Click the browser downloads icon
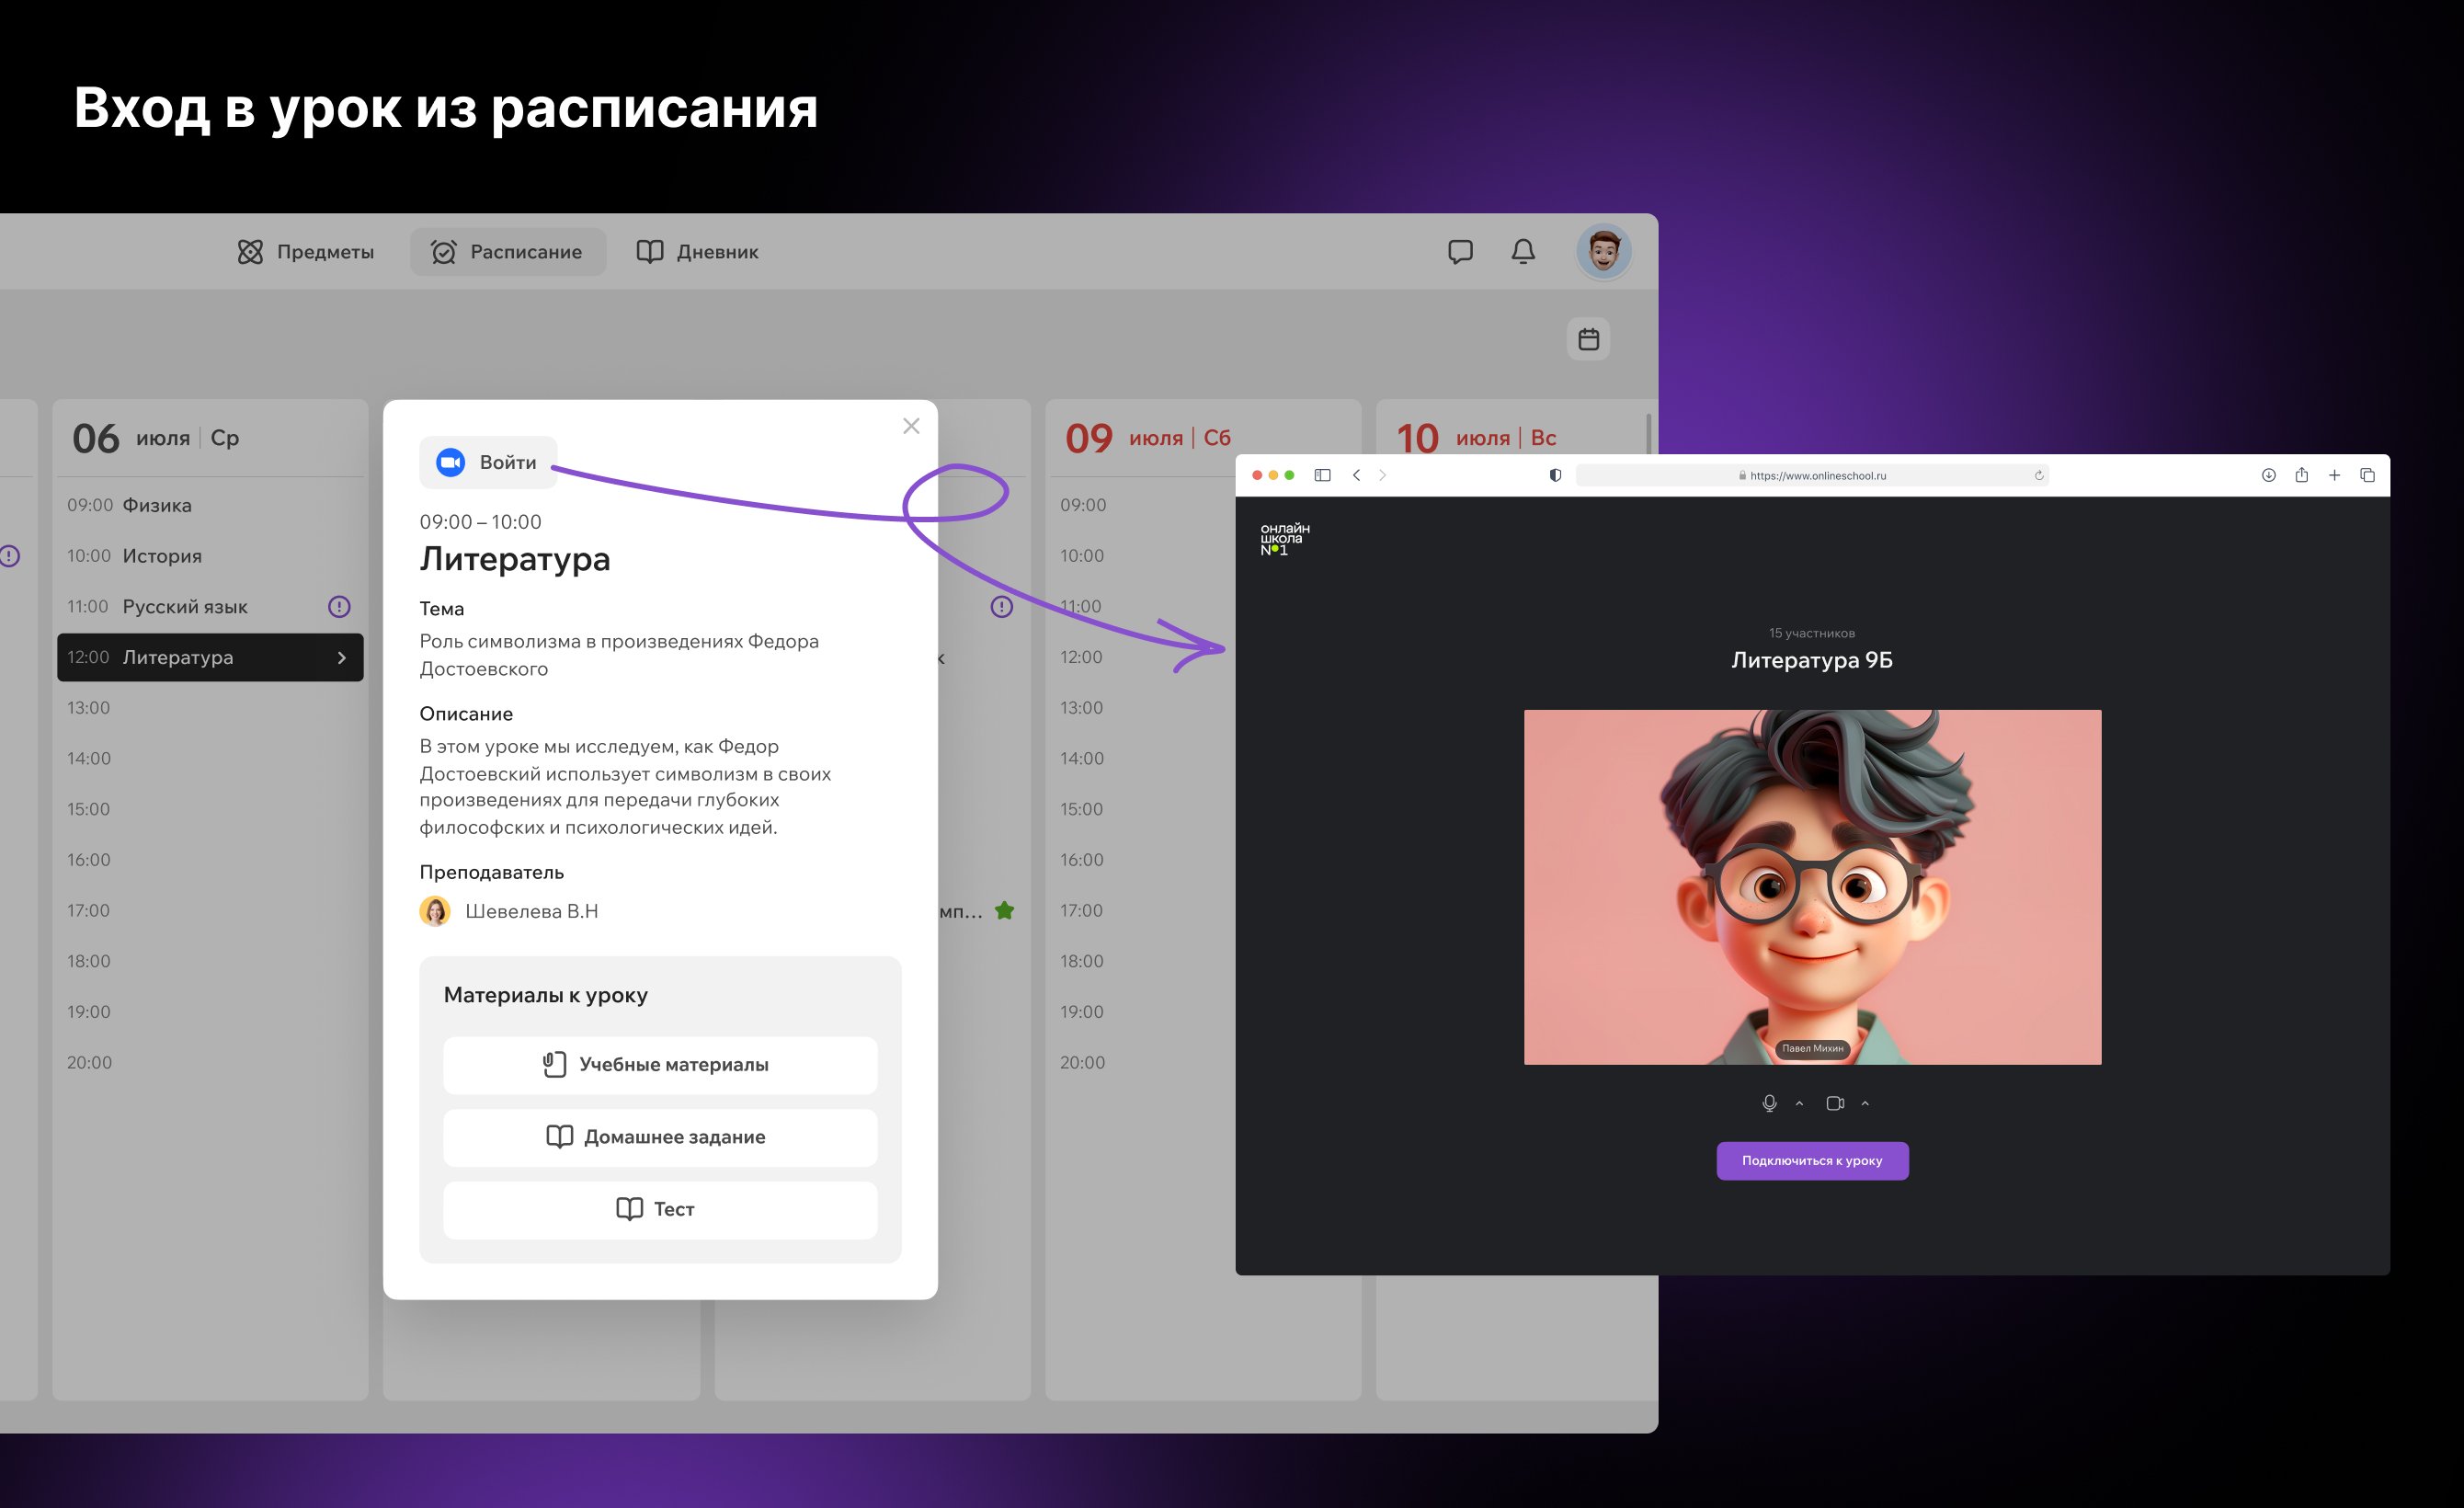Screen dimensions: 2464x1508 [x=2268, y=475]
